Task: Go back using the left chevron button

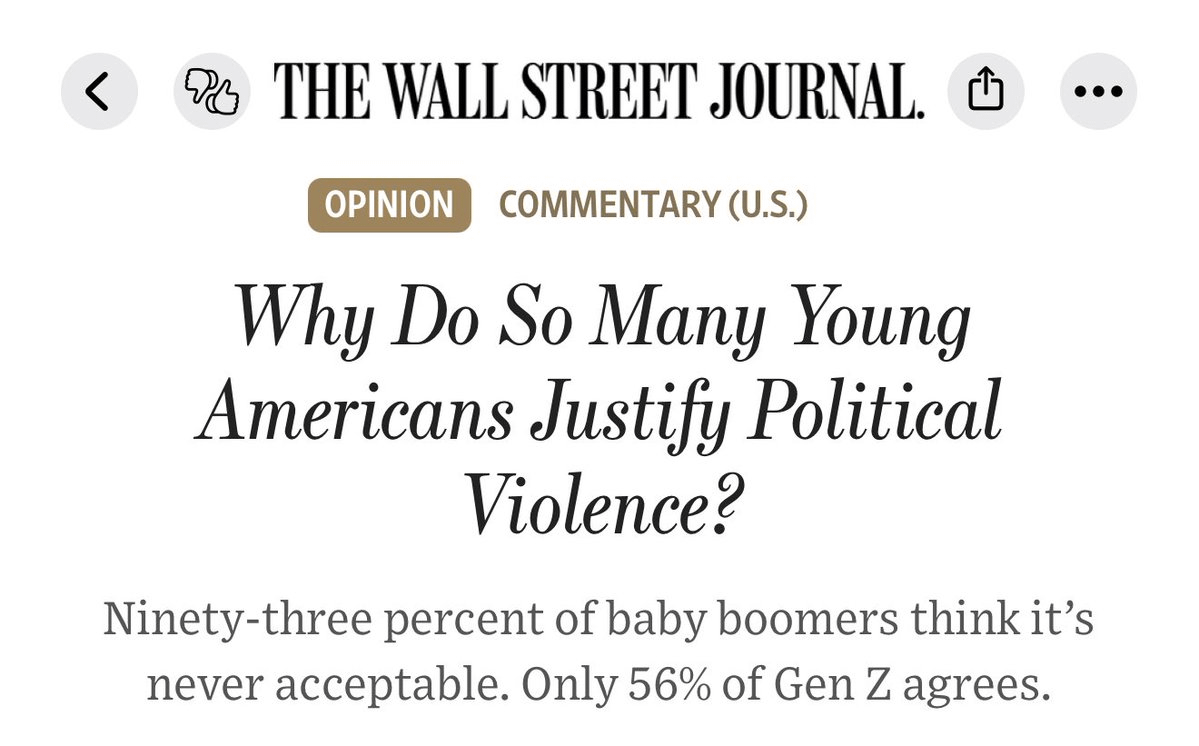Action: [99, 91]
